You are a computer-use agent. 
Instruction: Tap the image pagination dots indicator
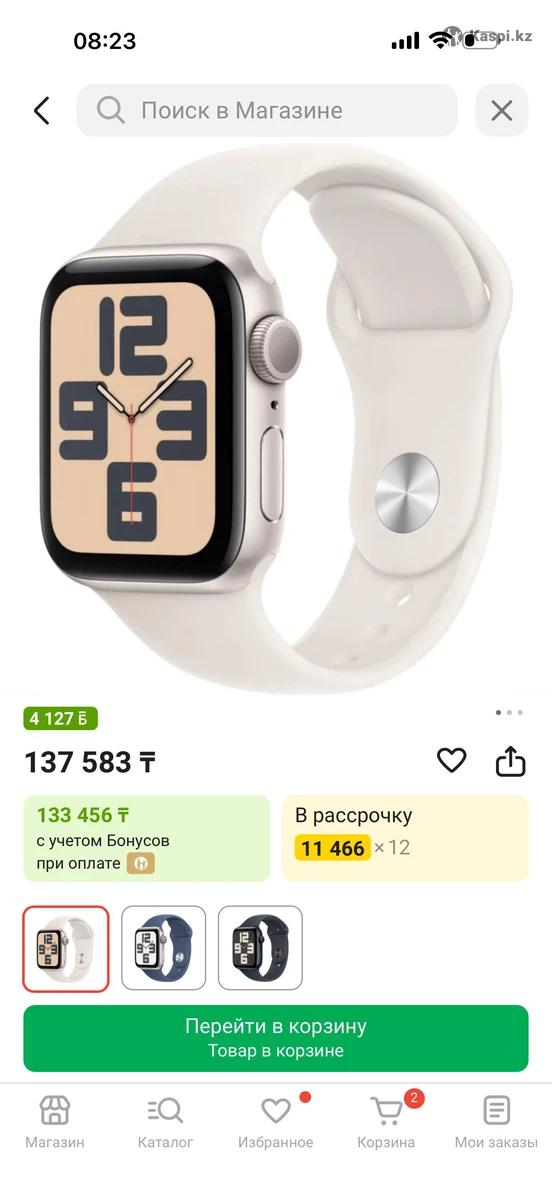coord(509,713)
